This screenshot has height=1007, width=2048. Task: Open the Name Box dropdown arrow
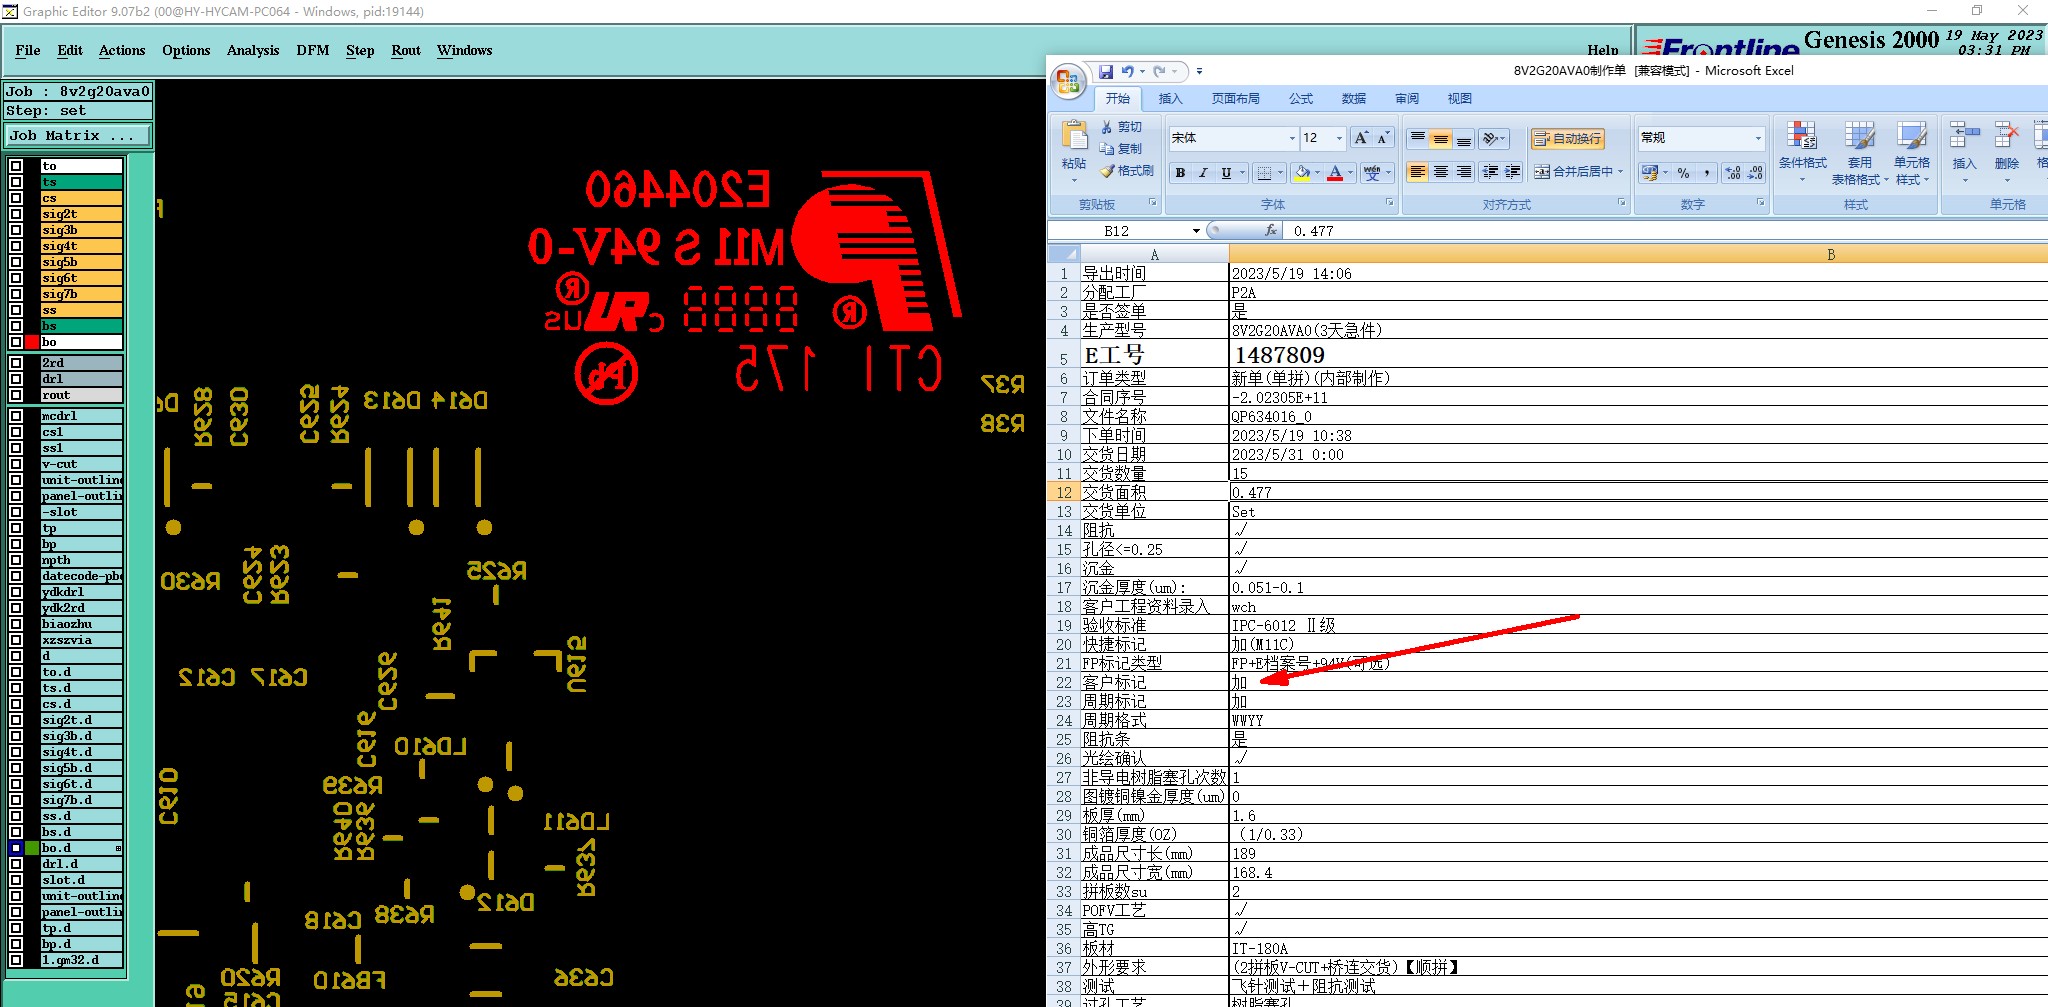[1196, 231]
